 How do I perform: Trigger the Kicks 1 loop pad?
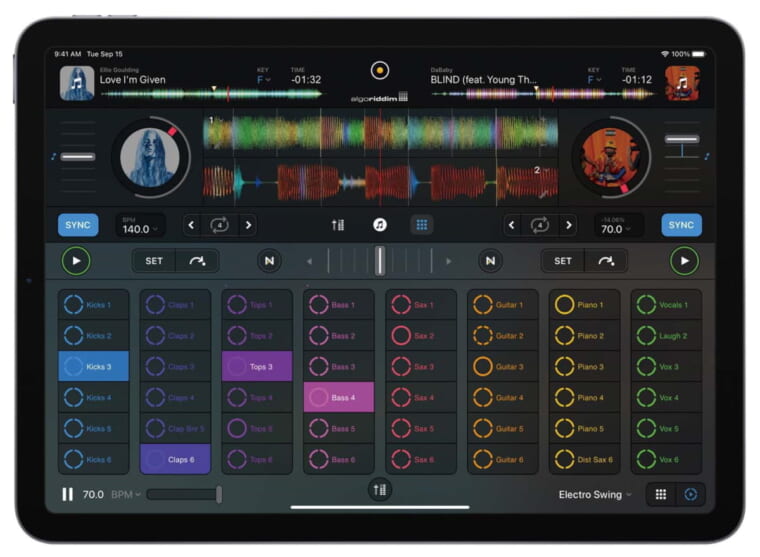point(94,305)
